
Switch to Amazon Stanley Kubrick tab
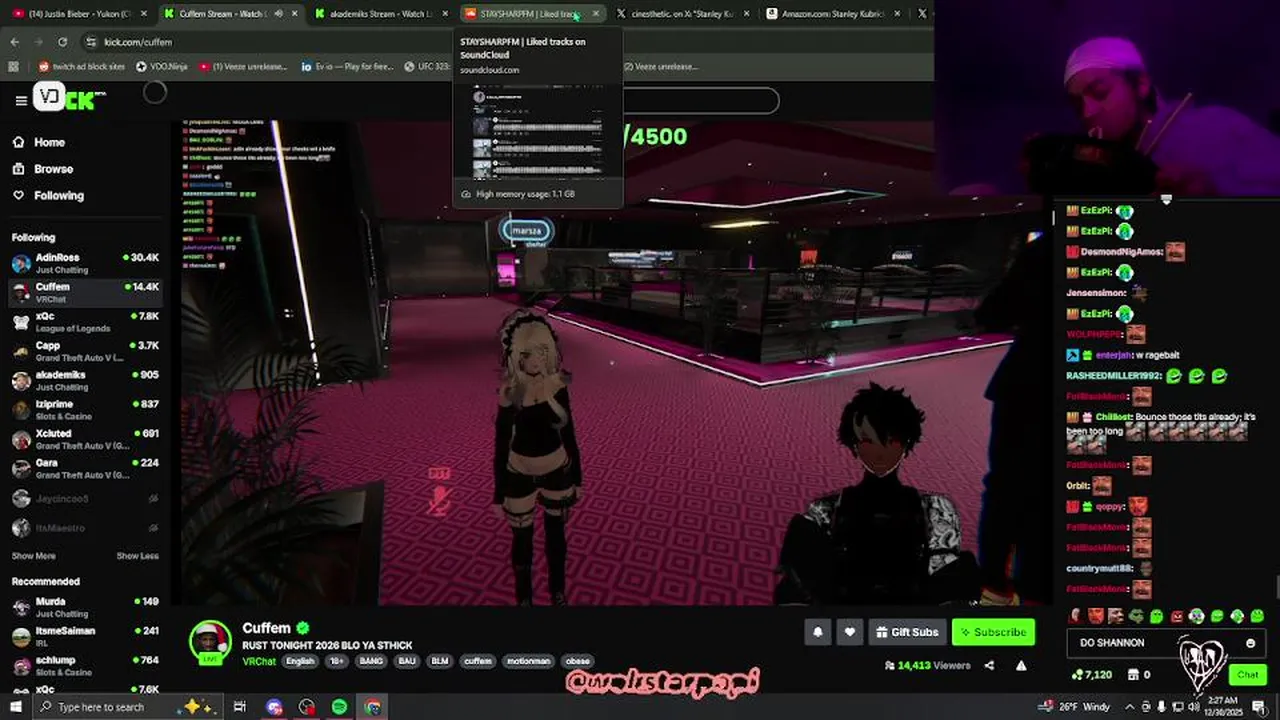click(833, 14)
